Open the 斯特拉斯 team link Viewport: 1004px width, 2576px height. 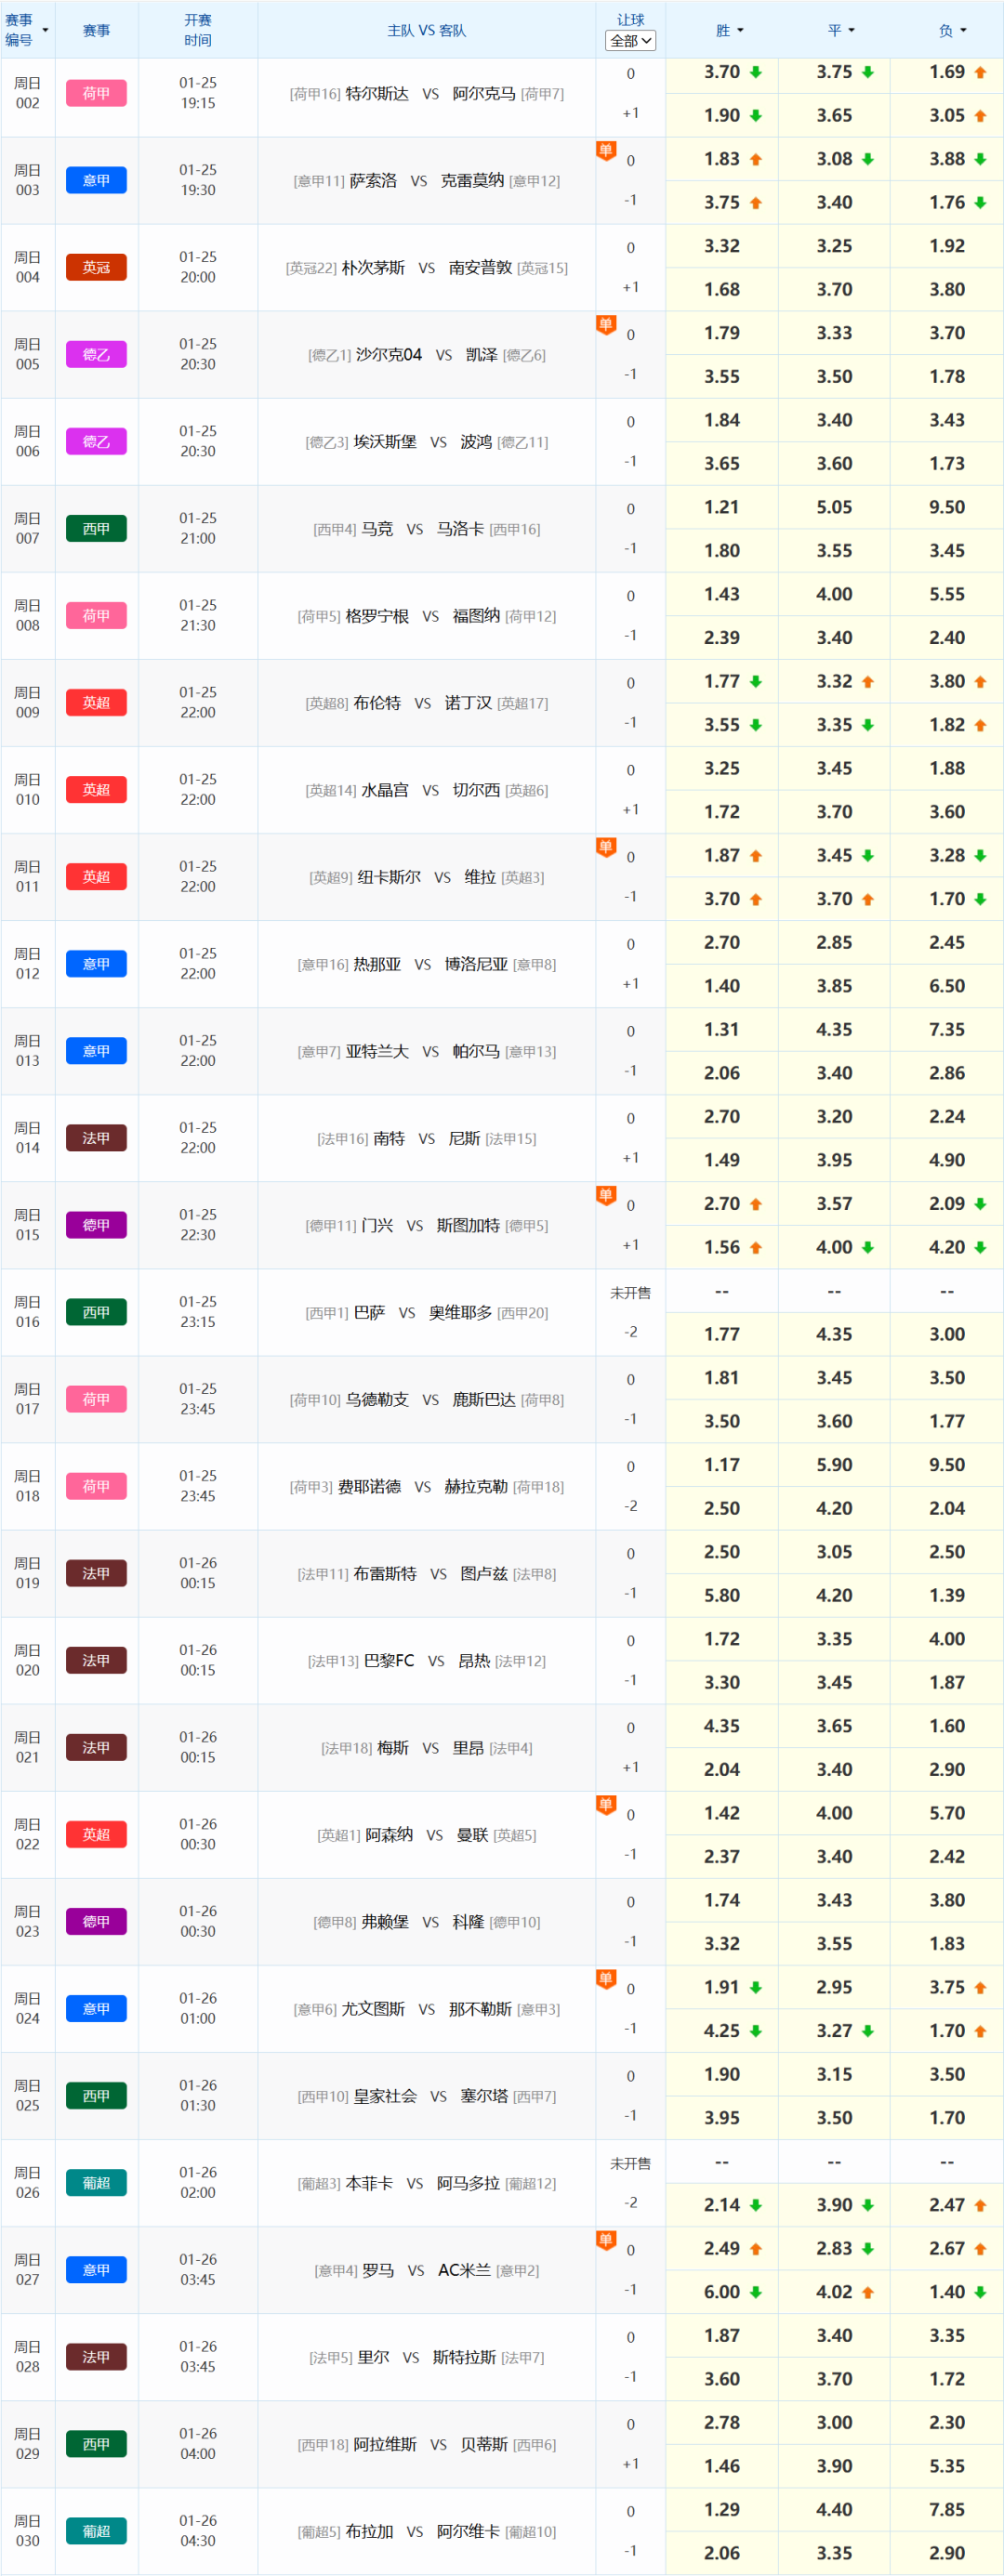tap(464, 2357)
